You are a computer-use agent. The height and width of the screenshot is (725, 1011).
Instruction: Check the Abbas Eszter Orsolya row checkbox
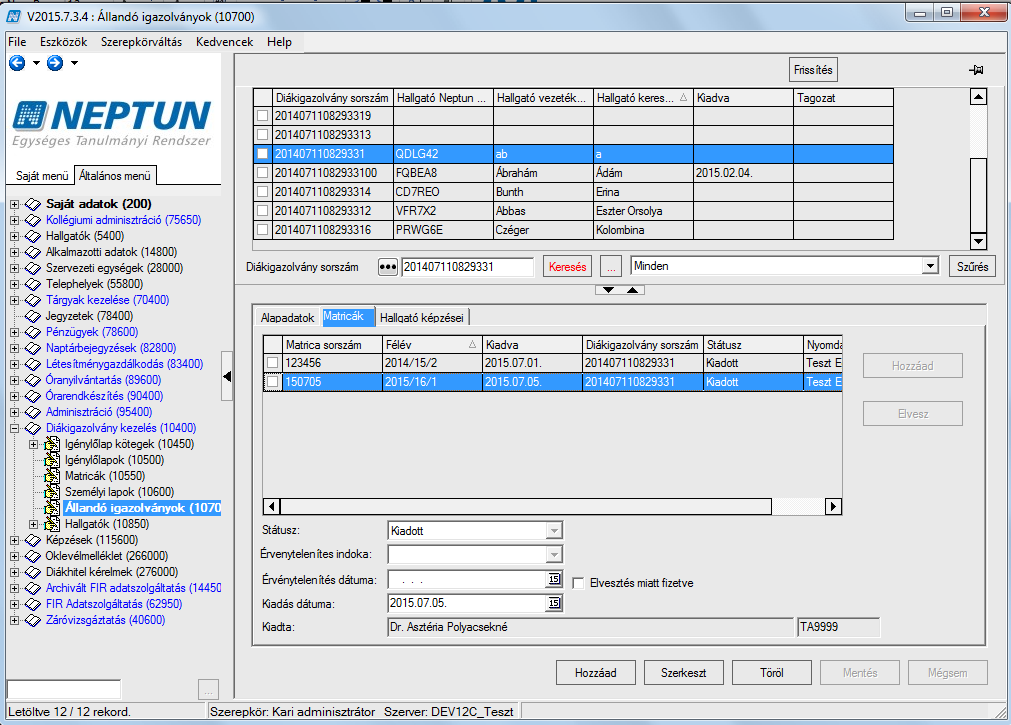(x=262, y=210)
